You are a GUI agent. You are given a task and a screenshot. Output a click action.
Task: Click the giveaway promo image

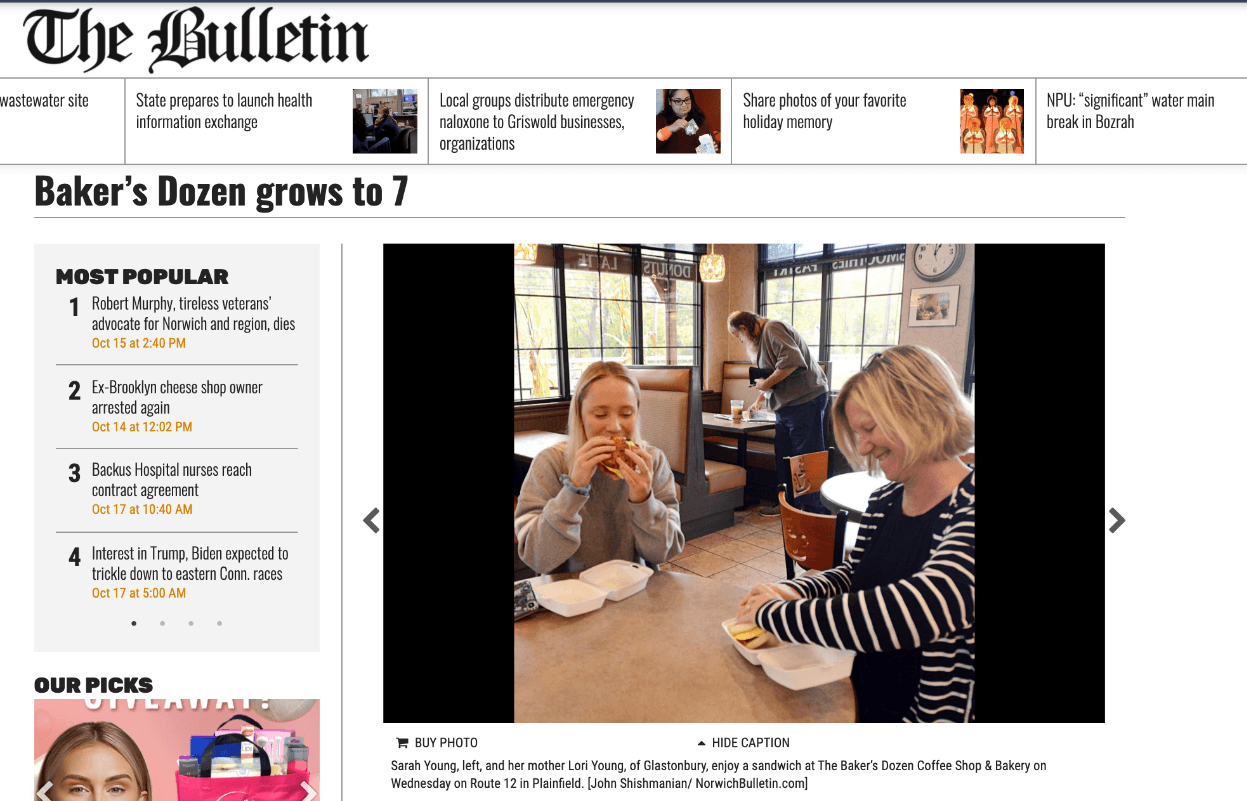(x=177, y=750)
